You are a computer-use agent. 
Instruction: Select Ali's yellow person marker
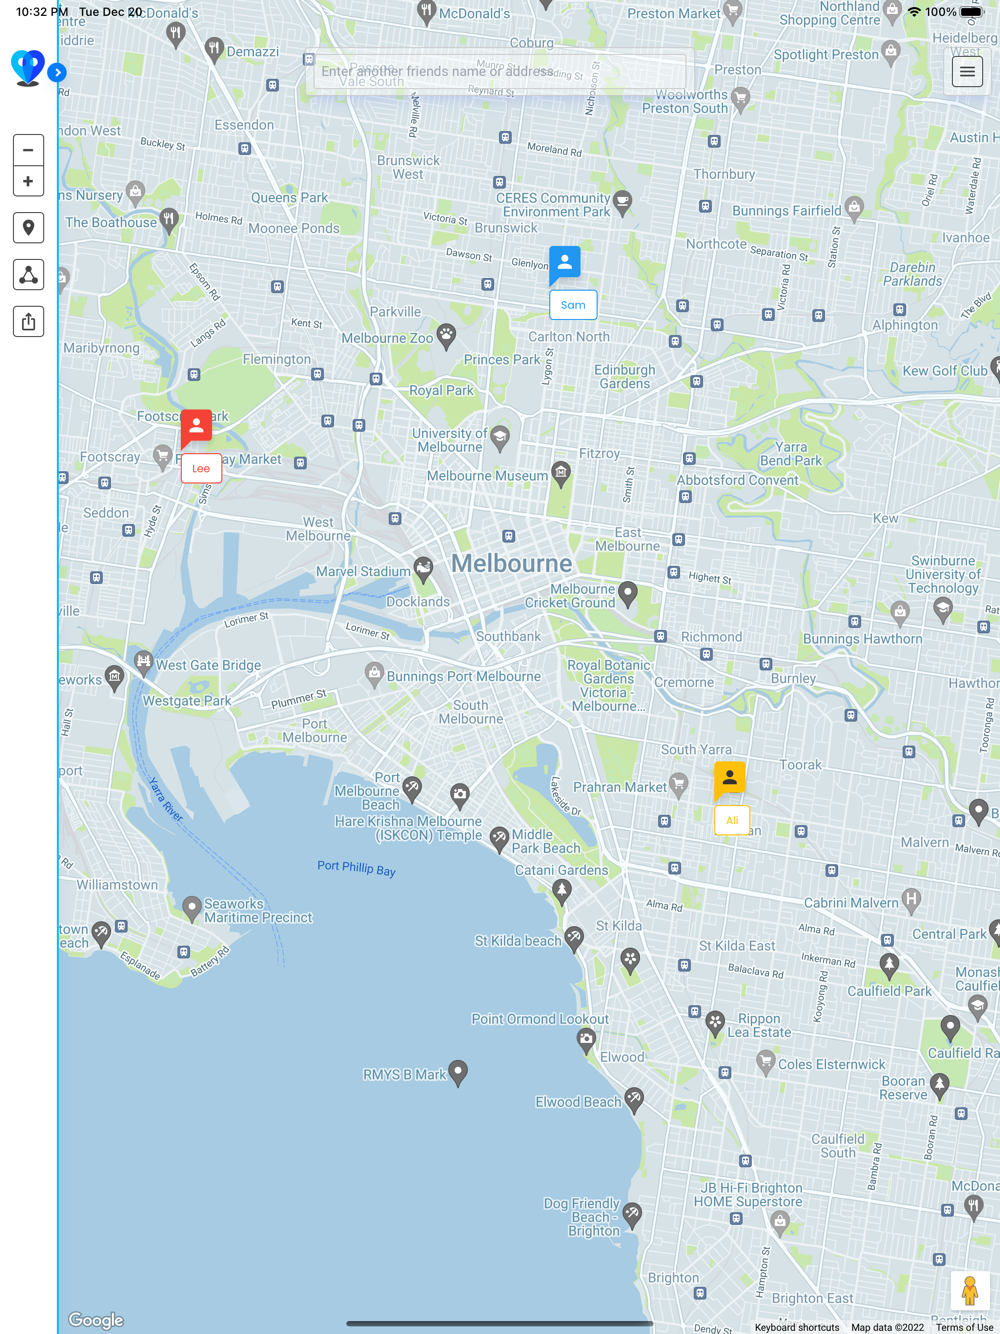[x=730, y=780]
